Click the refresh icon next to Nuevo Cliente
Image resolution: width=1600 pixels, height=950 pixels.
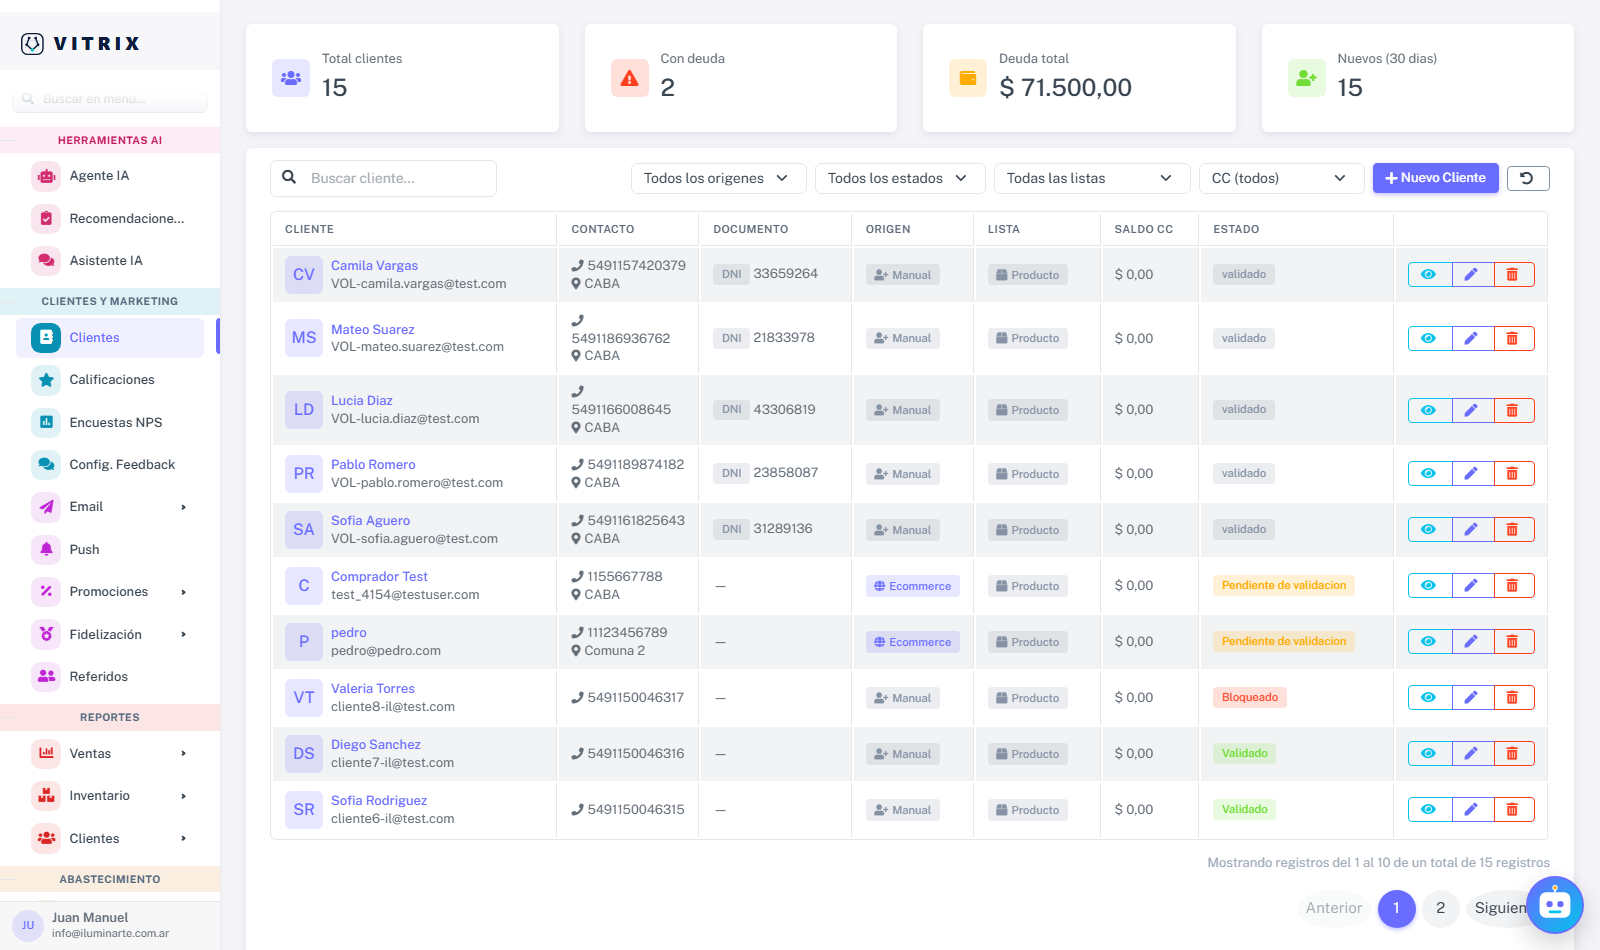pos(1528,178)
